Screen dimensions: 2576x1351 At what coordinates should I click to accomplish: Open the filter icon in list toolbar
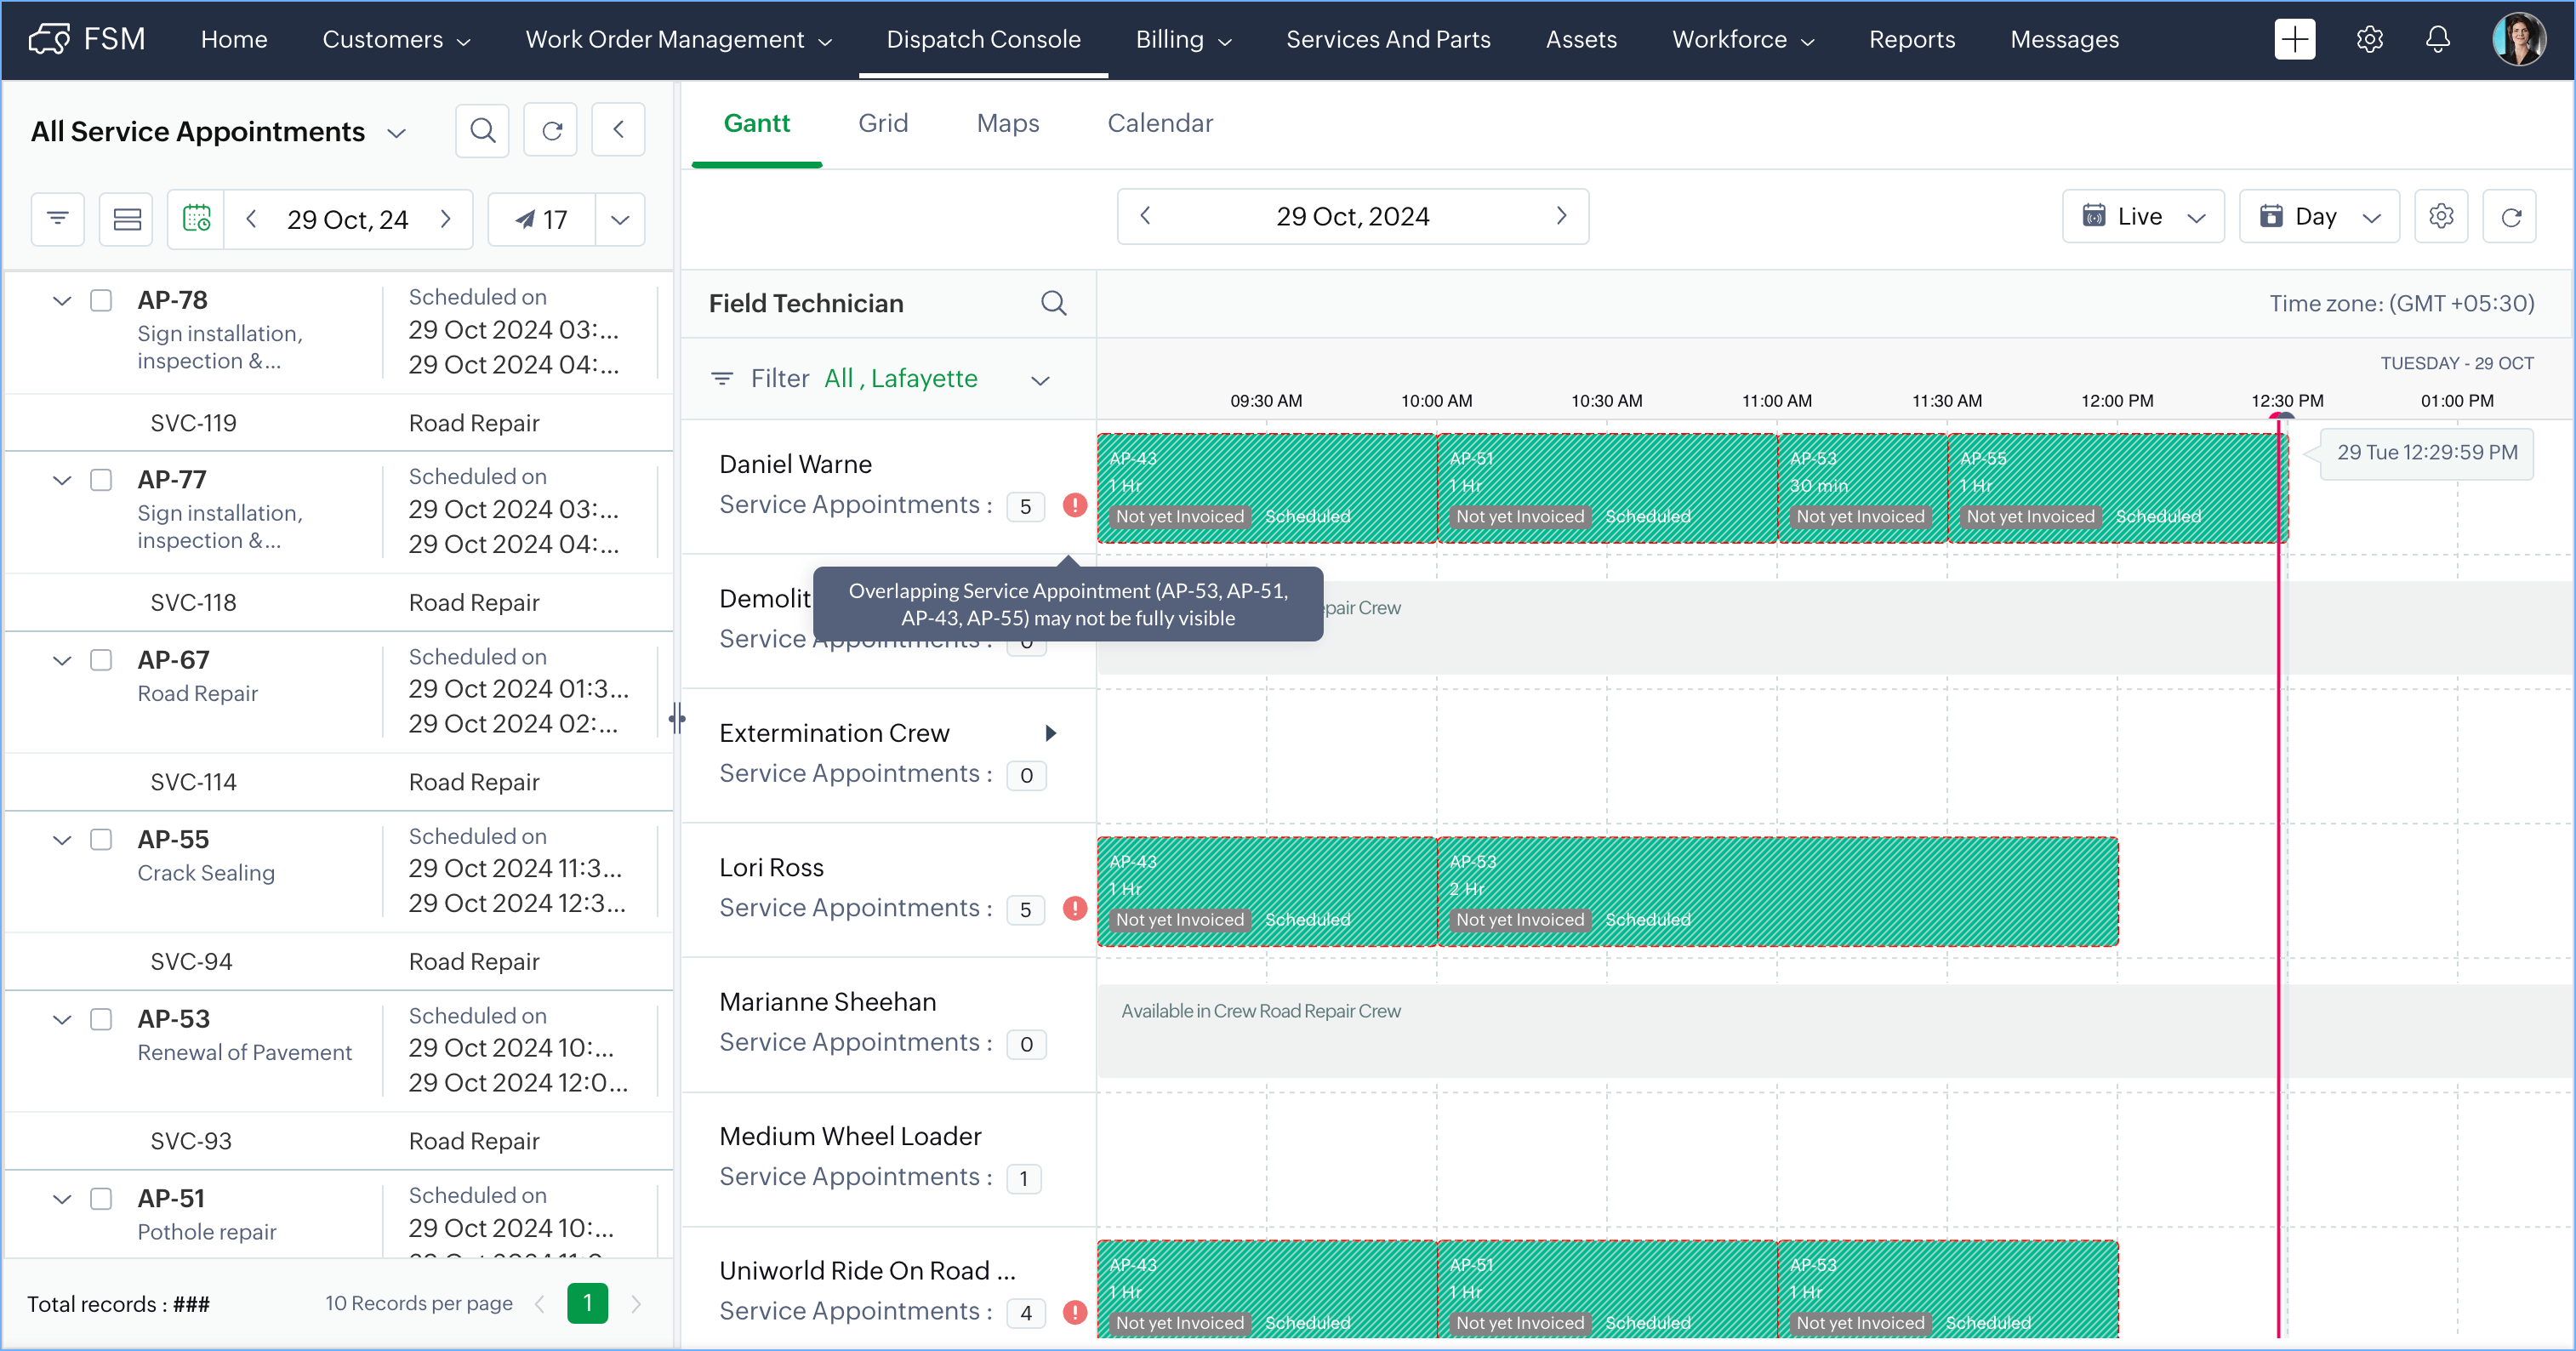[58, 219]
